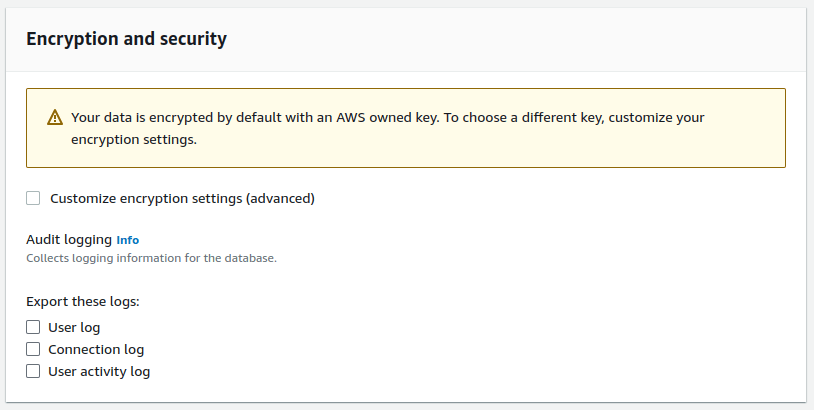
Task: Click the 'User log' label text
Action: pyautogui.click(x=74, y=327)
